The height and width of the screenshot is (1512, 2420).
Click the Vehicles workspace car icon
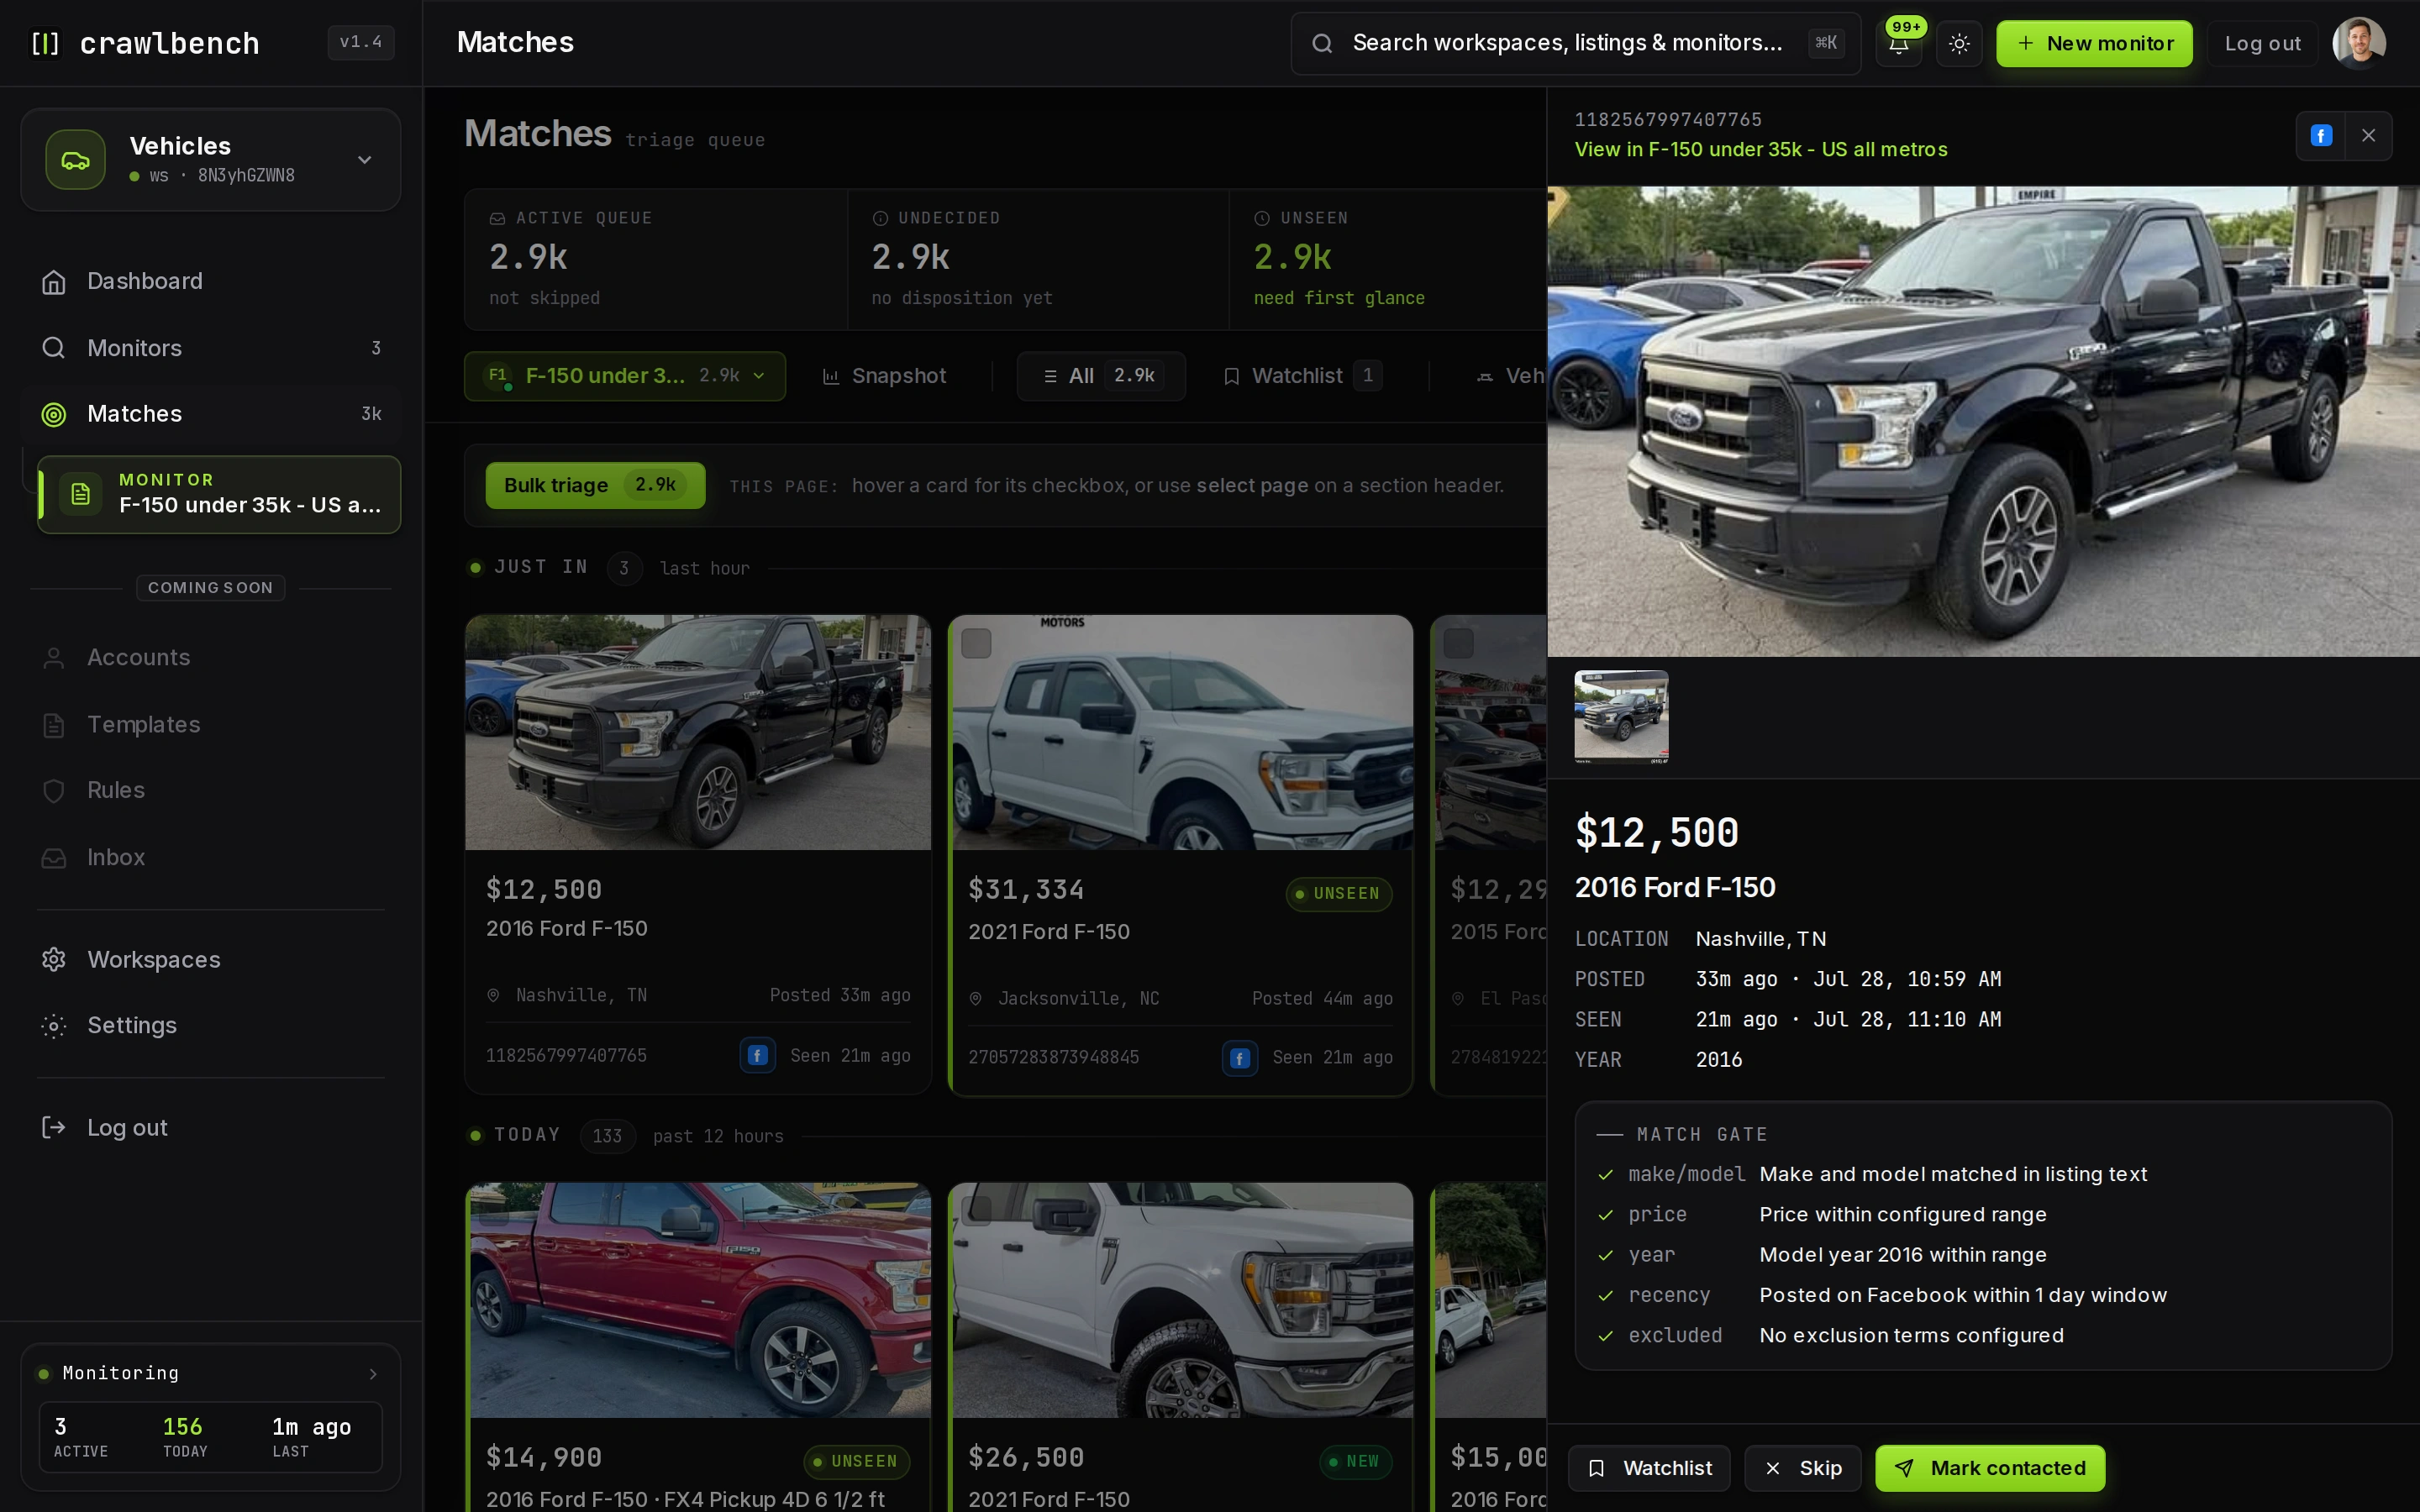click(76, 160)
